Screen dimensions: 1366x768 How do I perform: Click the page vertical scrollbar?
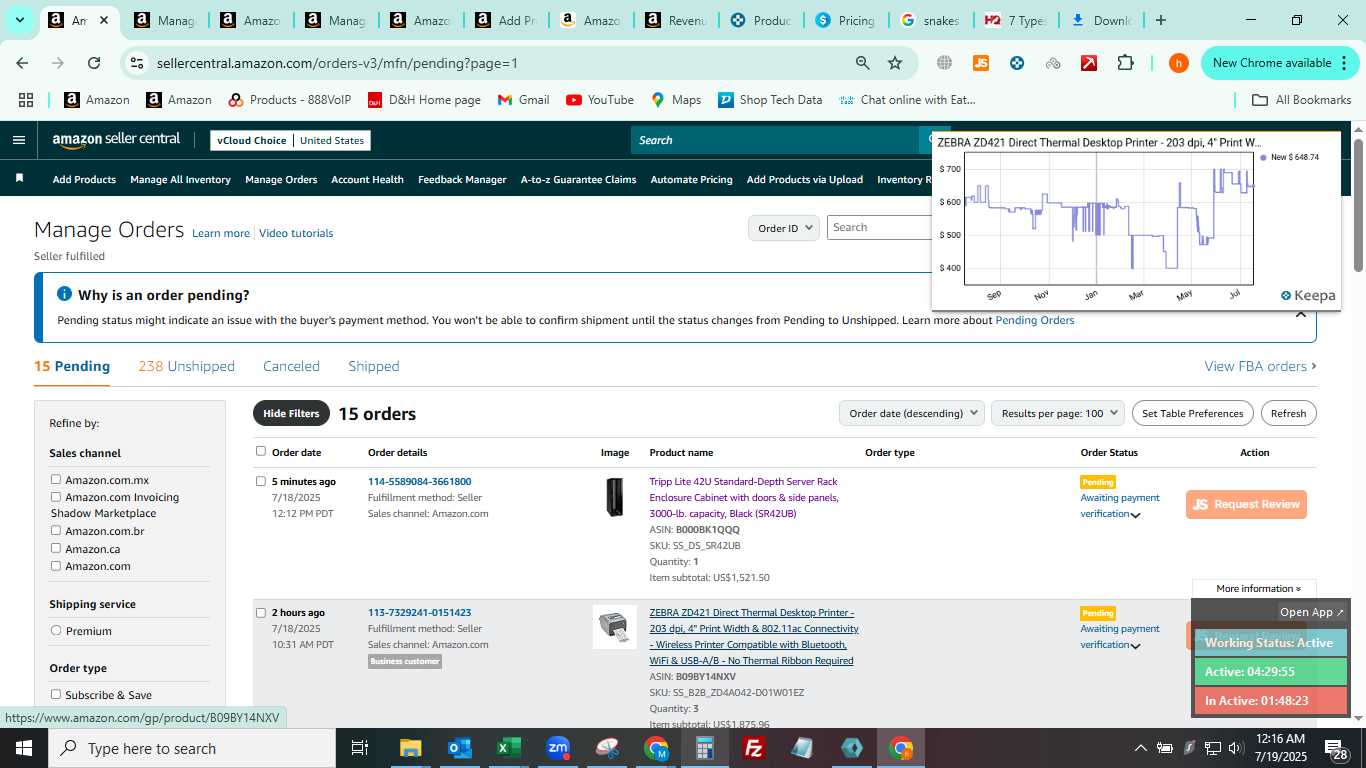tap(1358, 205)
